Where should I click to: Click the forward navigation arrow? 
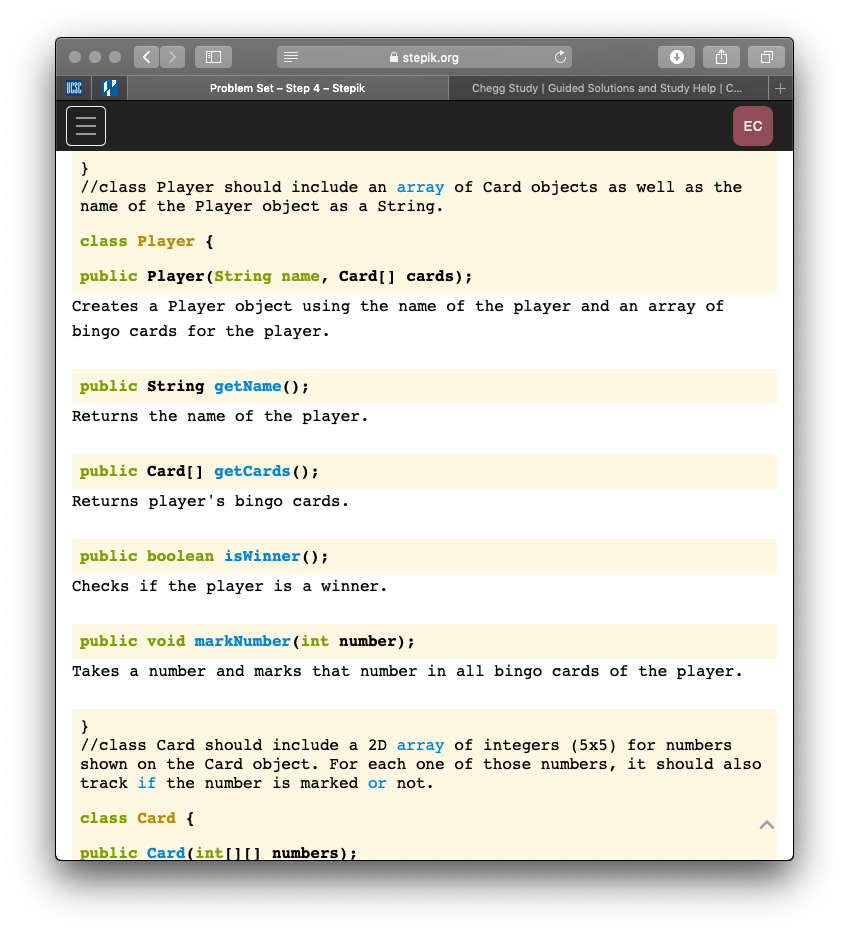tap(172, 56)
